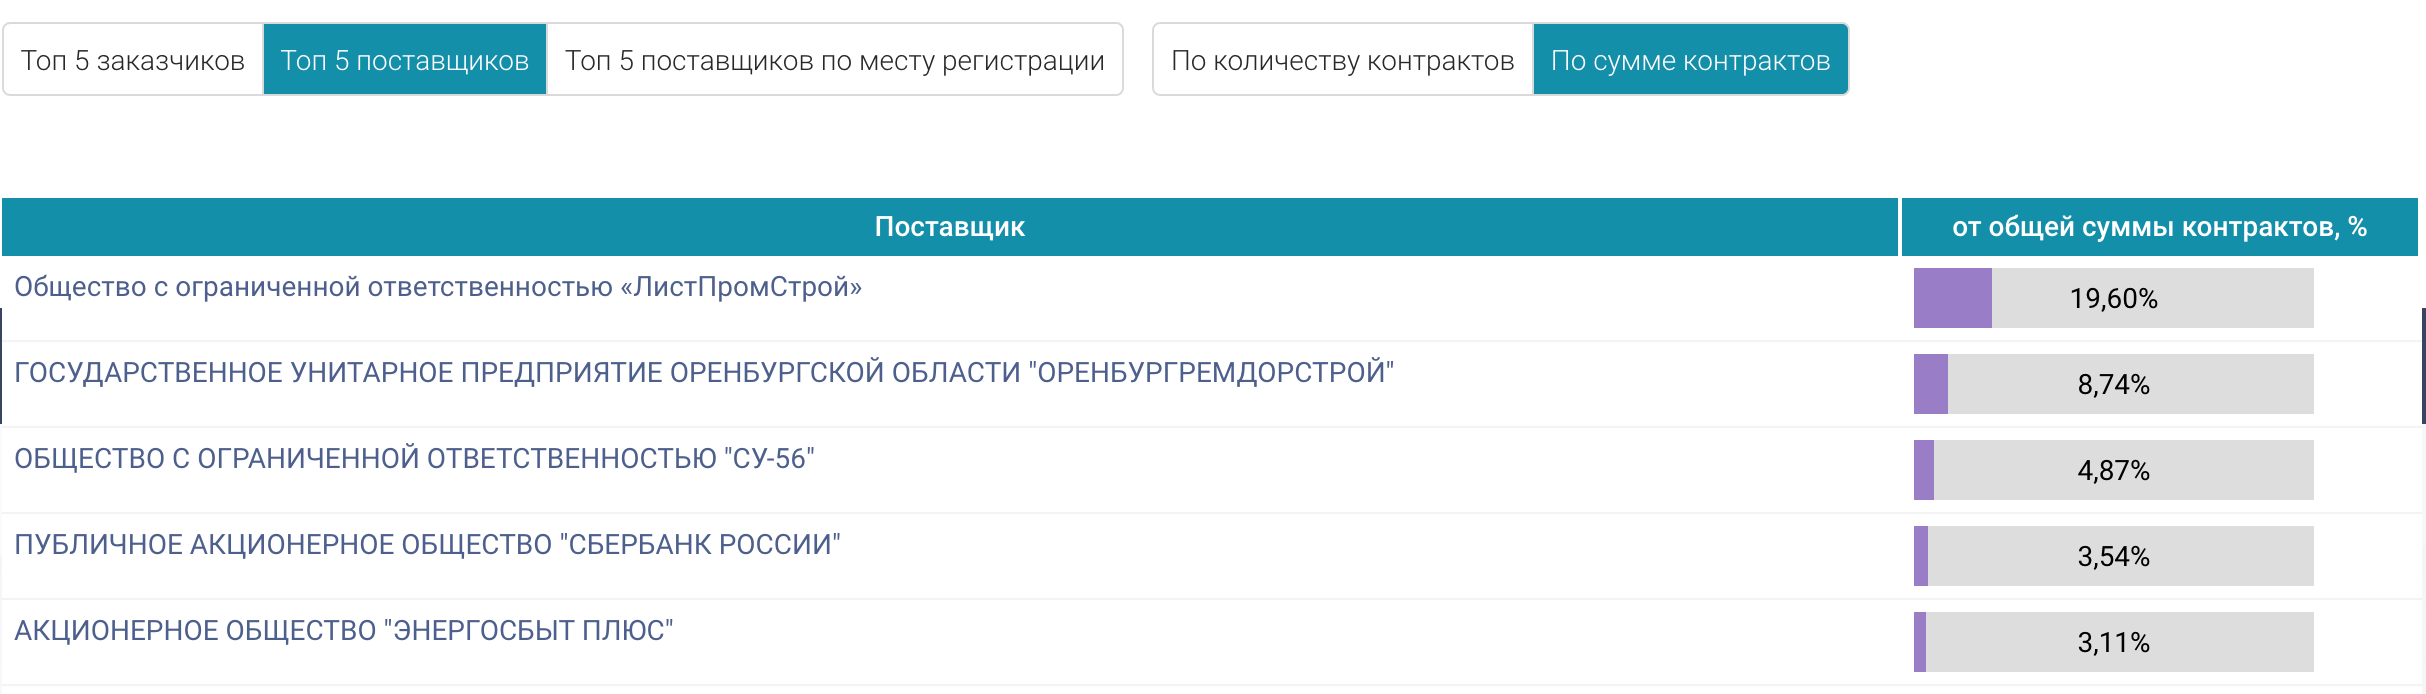
Task: Select the По сумме контрактов option
Action: click(x=1690, y=60)
